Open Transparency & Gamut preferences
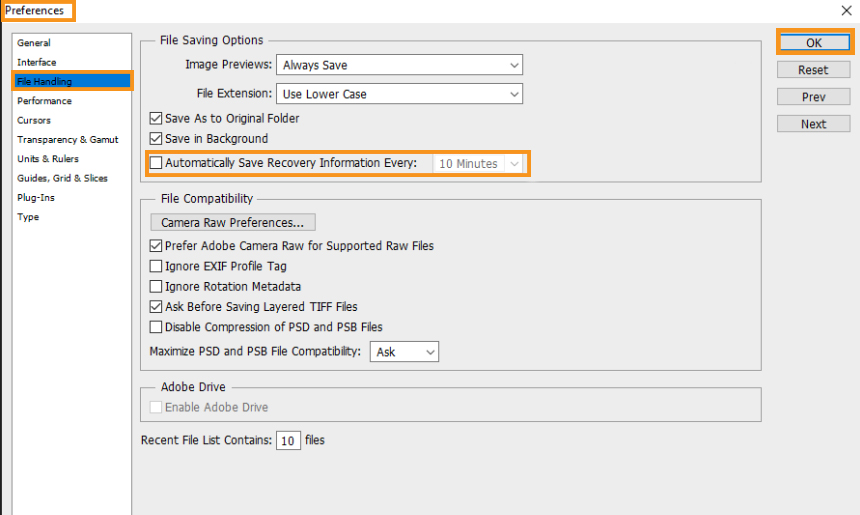Screen dimensions: 860x515 pyautogui.click(x=67, y=139)
